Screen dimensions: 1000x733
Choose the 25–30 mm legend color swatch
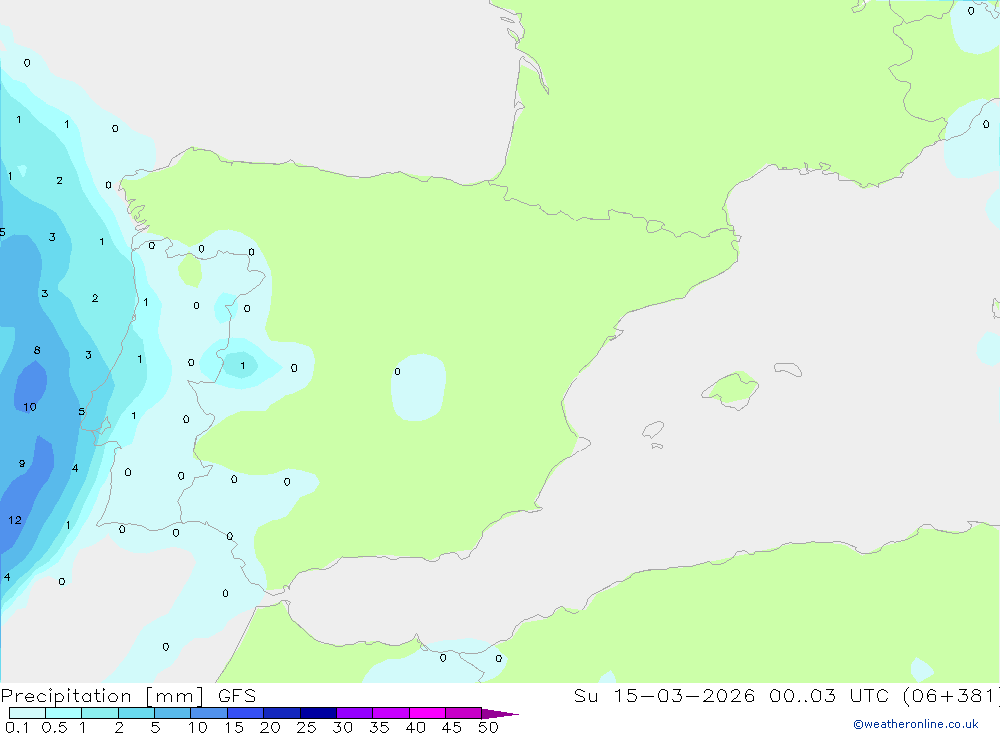tap(318, 713)
